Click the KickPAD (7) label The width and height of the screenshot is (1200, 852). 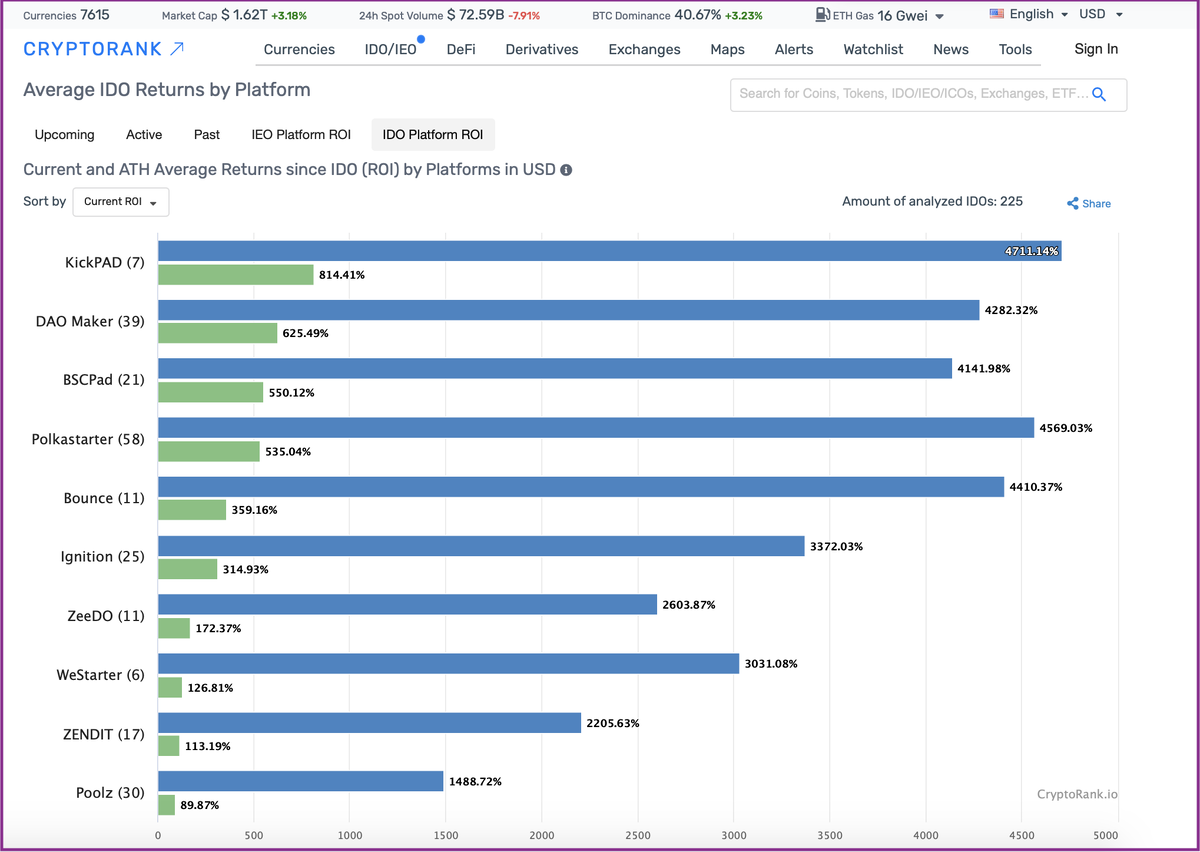(x=105, y=263)
